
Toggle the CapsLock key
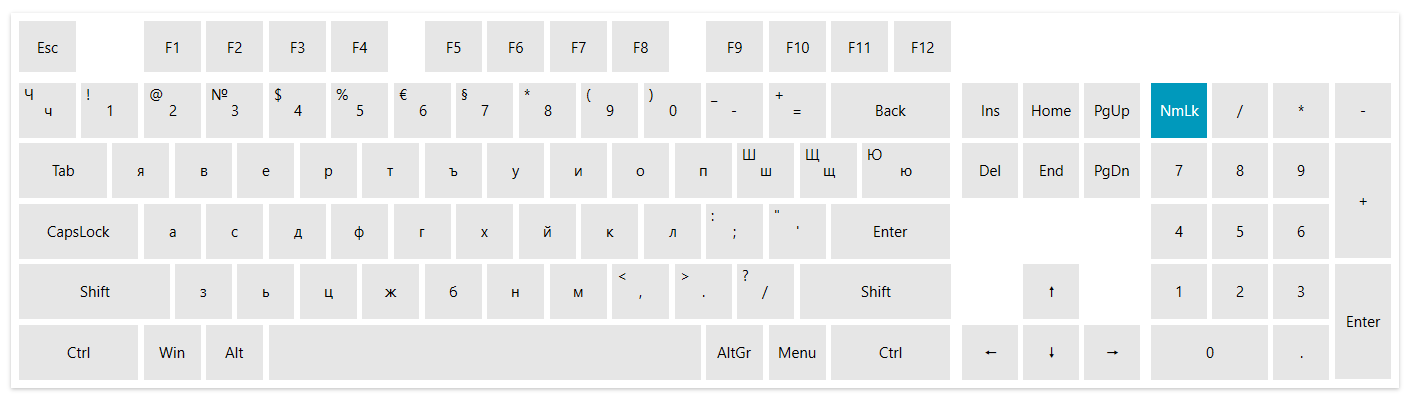(x=78, y=232)
